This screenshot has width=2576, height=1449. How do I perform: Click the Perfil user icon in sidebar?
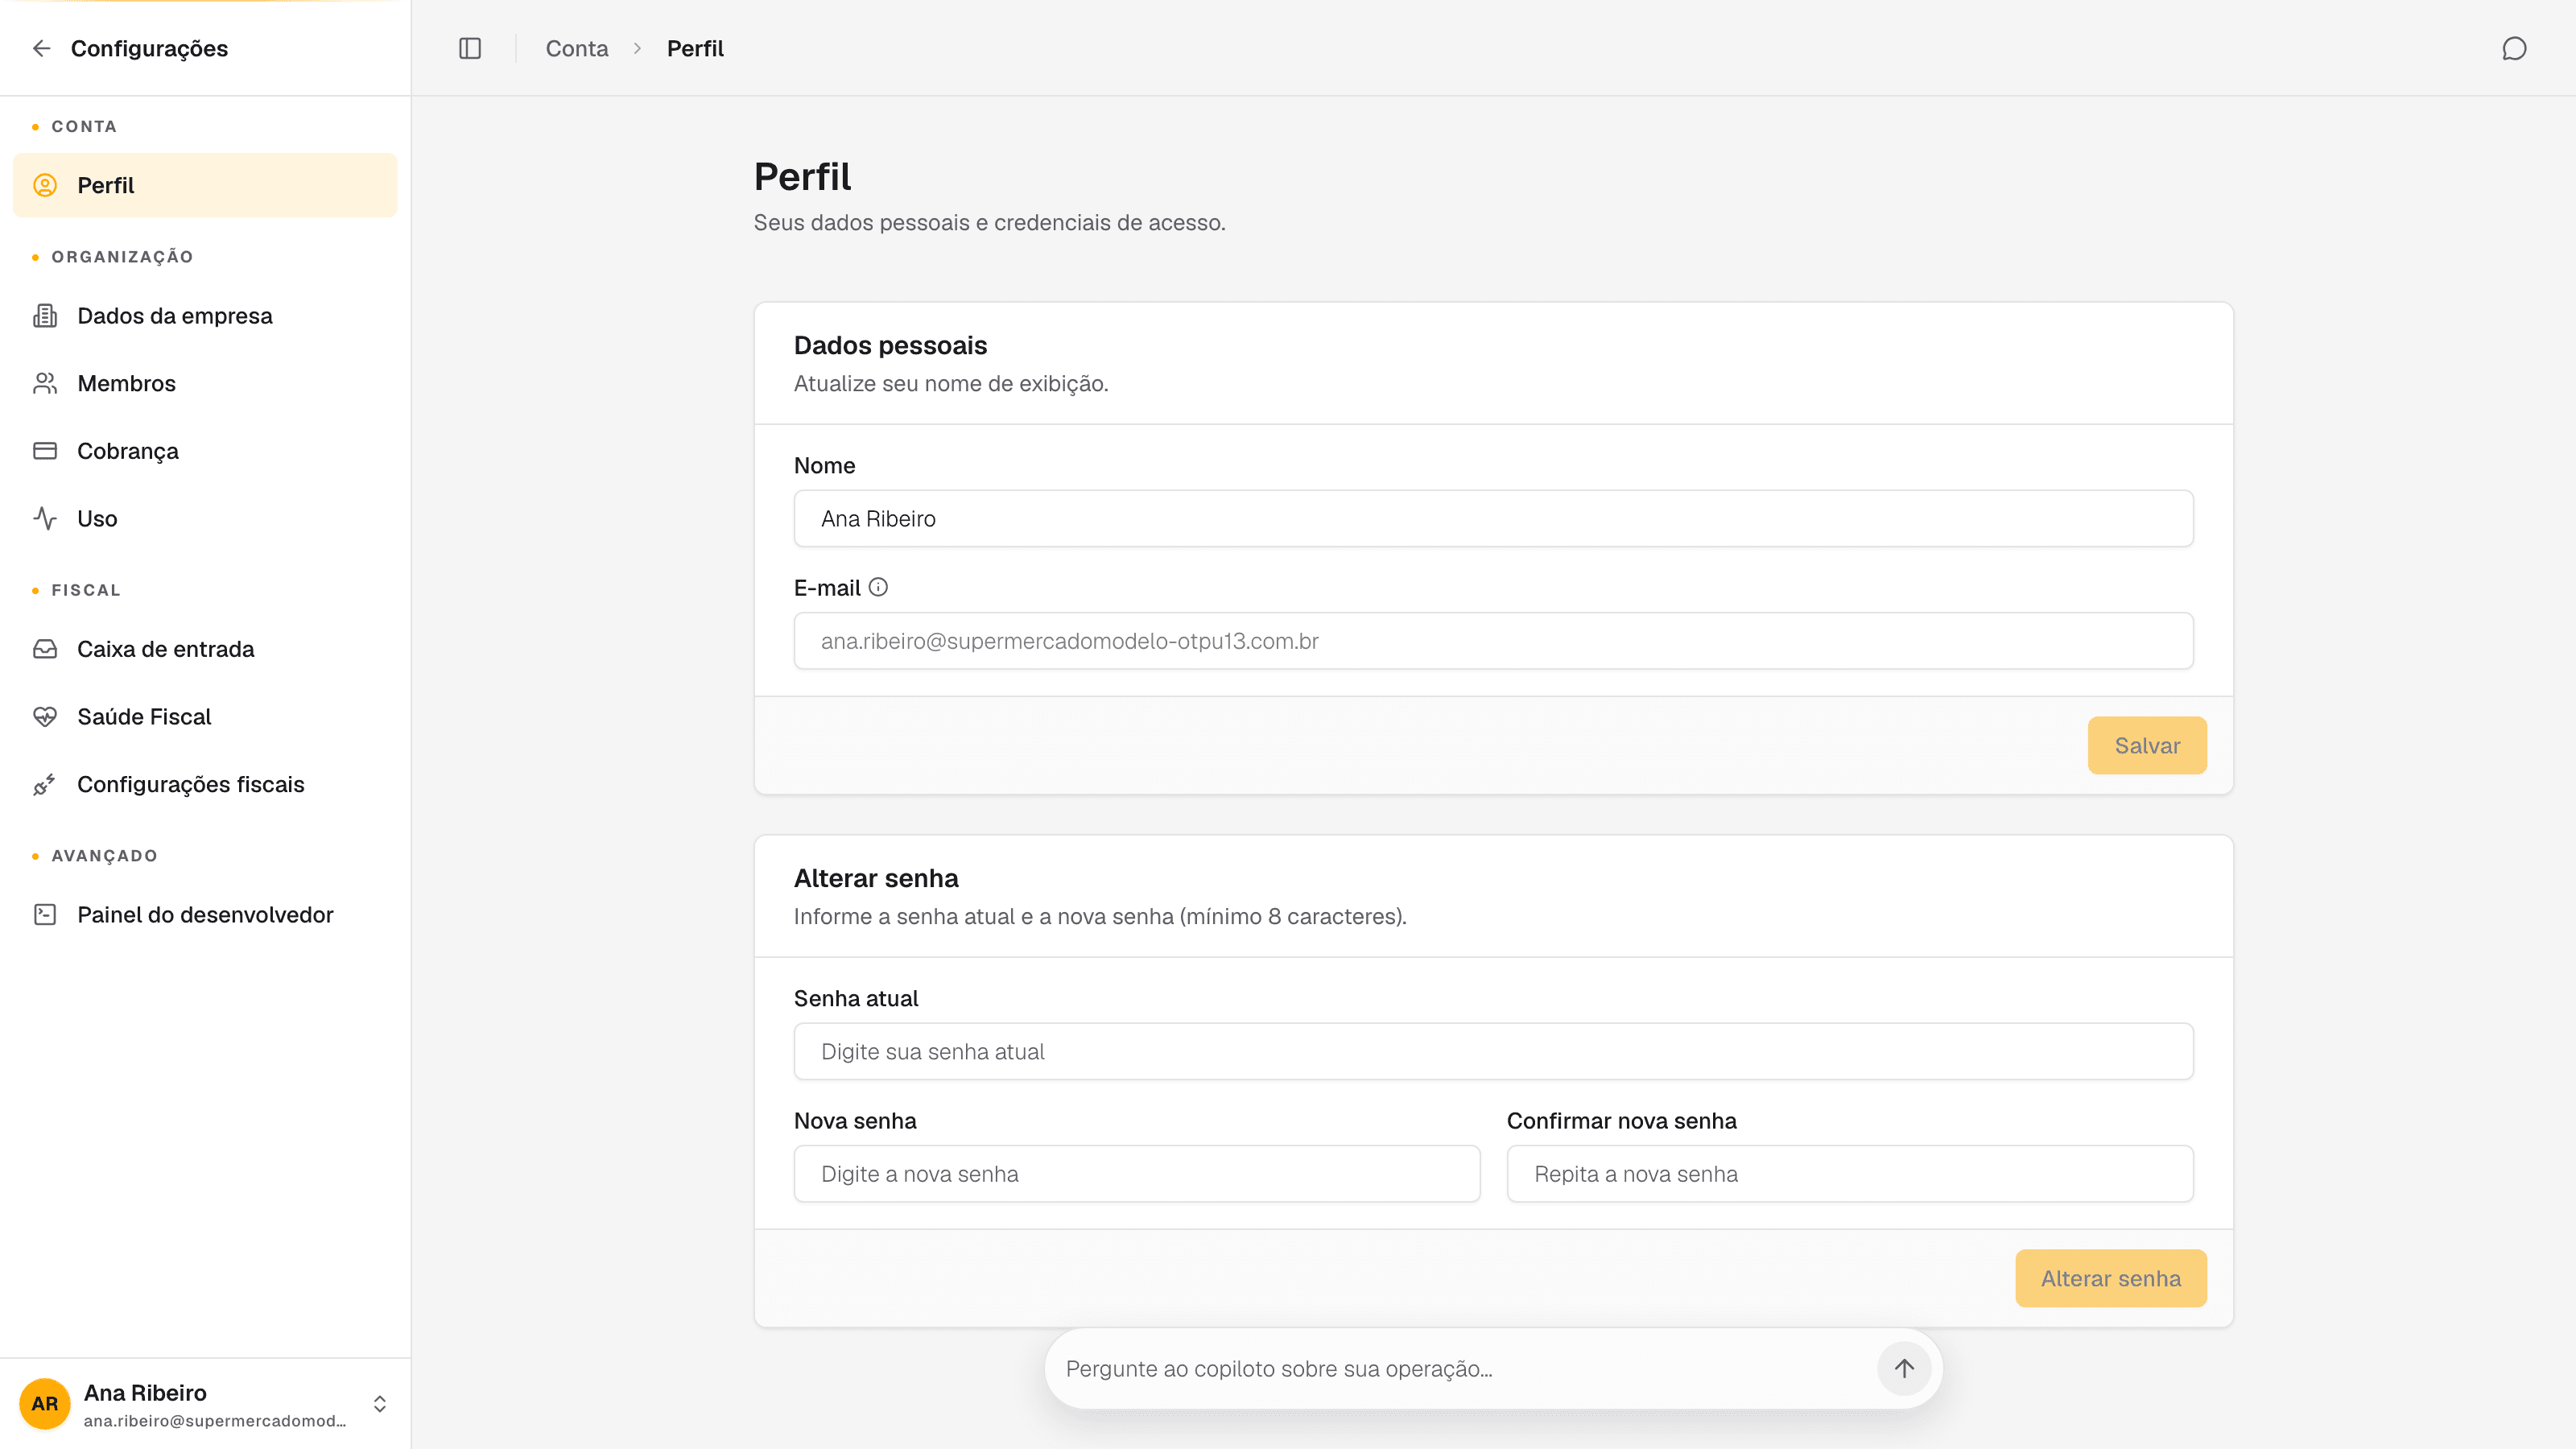45,185
